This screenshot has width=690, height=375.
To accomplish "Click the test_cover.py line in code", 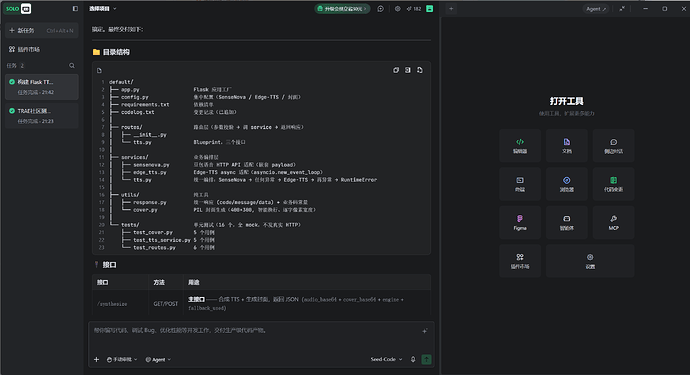I will [153, 232].
